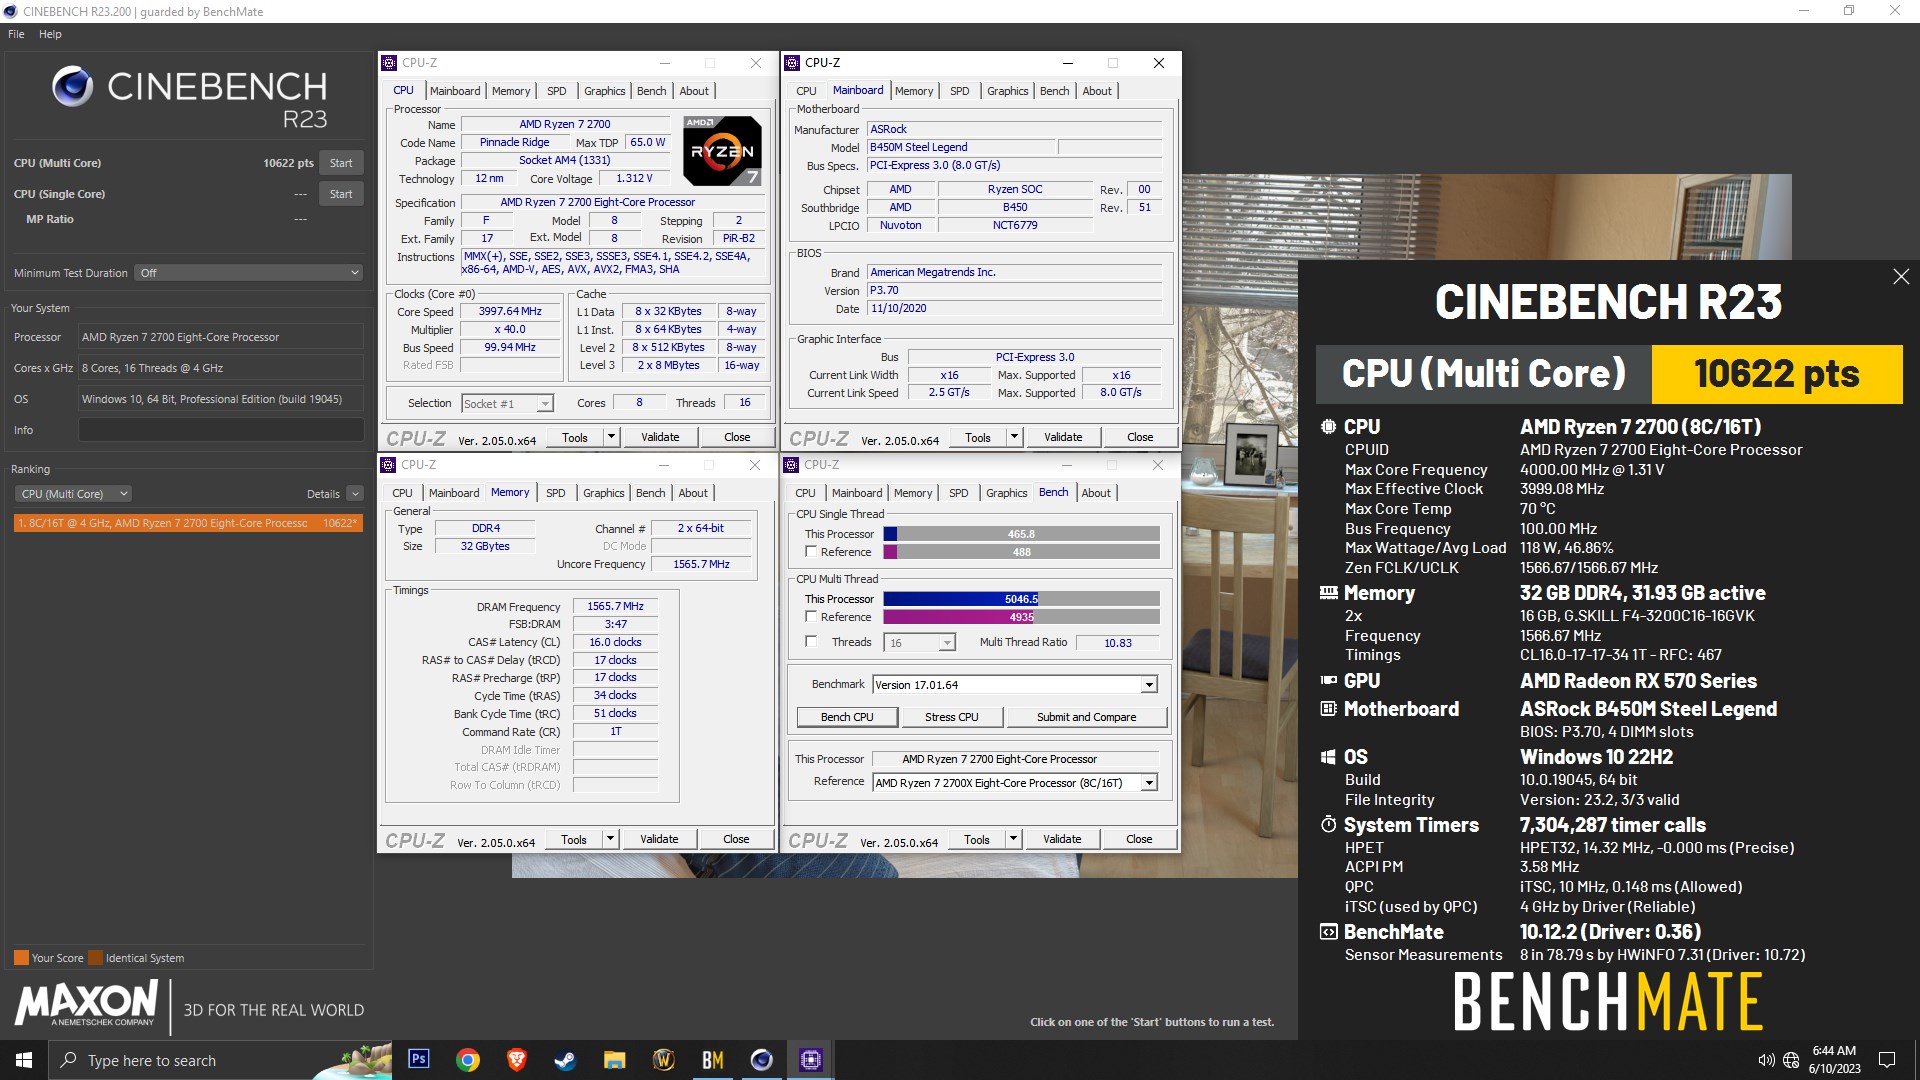Screen dimensions: 1920x1080
Task: Click the Cinebench title bar app icon
Action: click(x=10, y=11)
